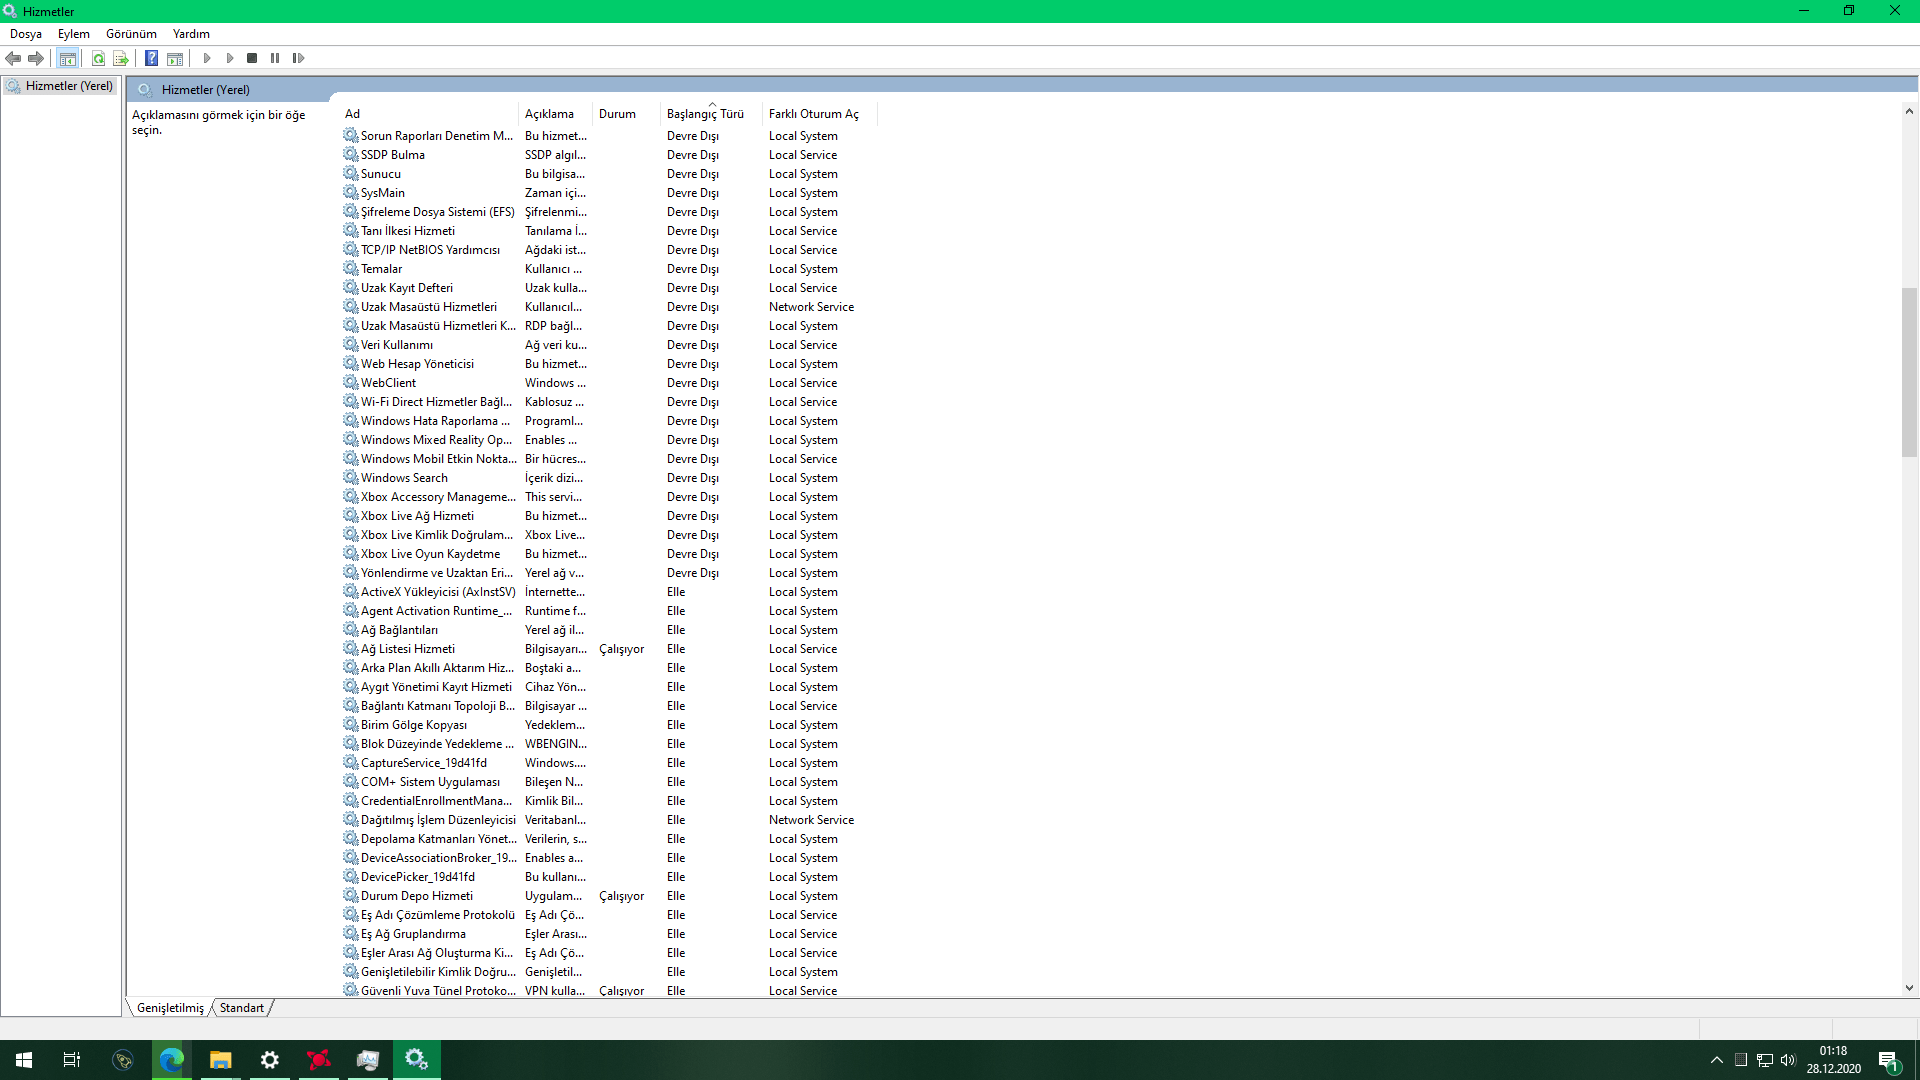Open Microsoft Edge from taskbar
The width and height of the screenshot is (1920, 1080).
pyautogui.click(x=171, y=1060)
